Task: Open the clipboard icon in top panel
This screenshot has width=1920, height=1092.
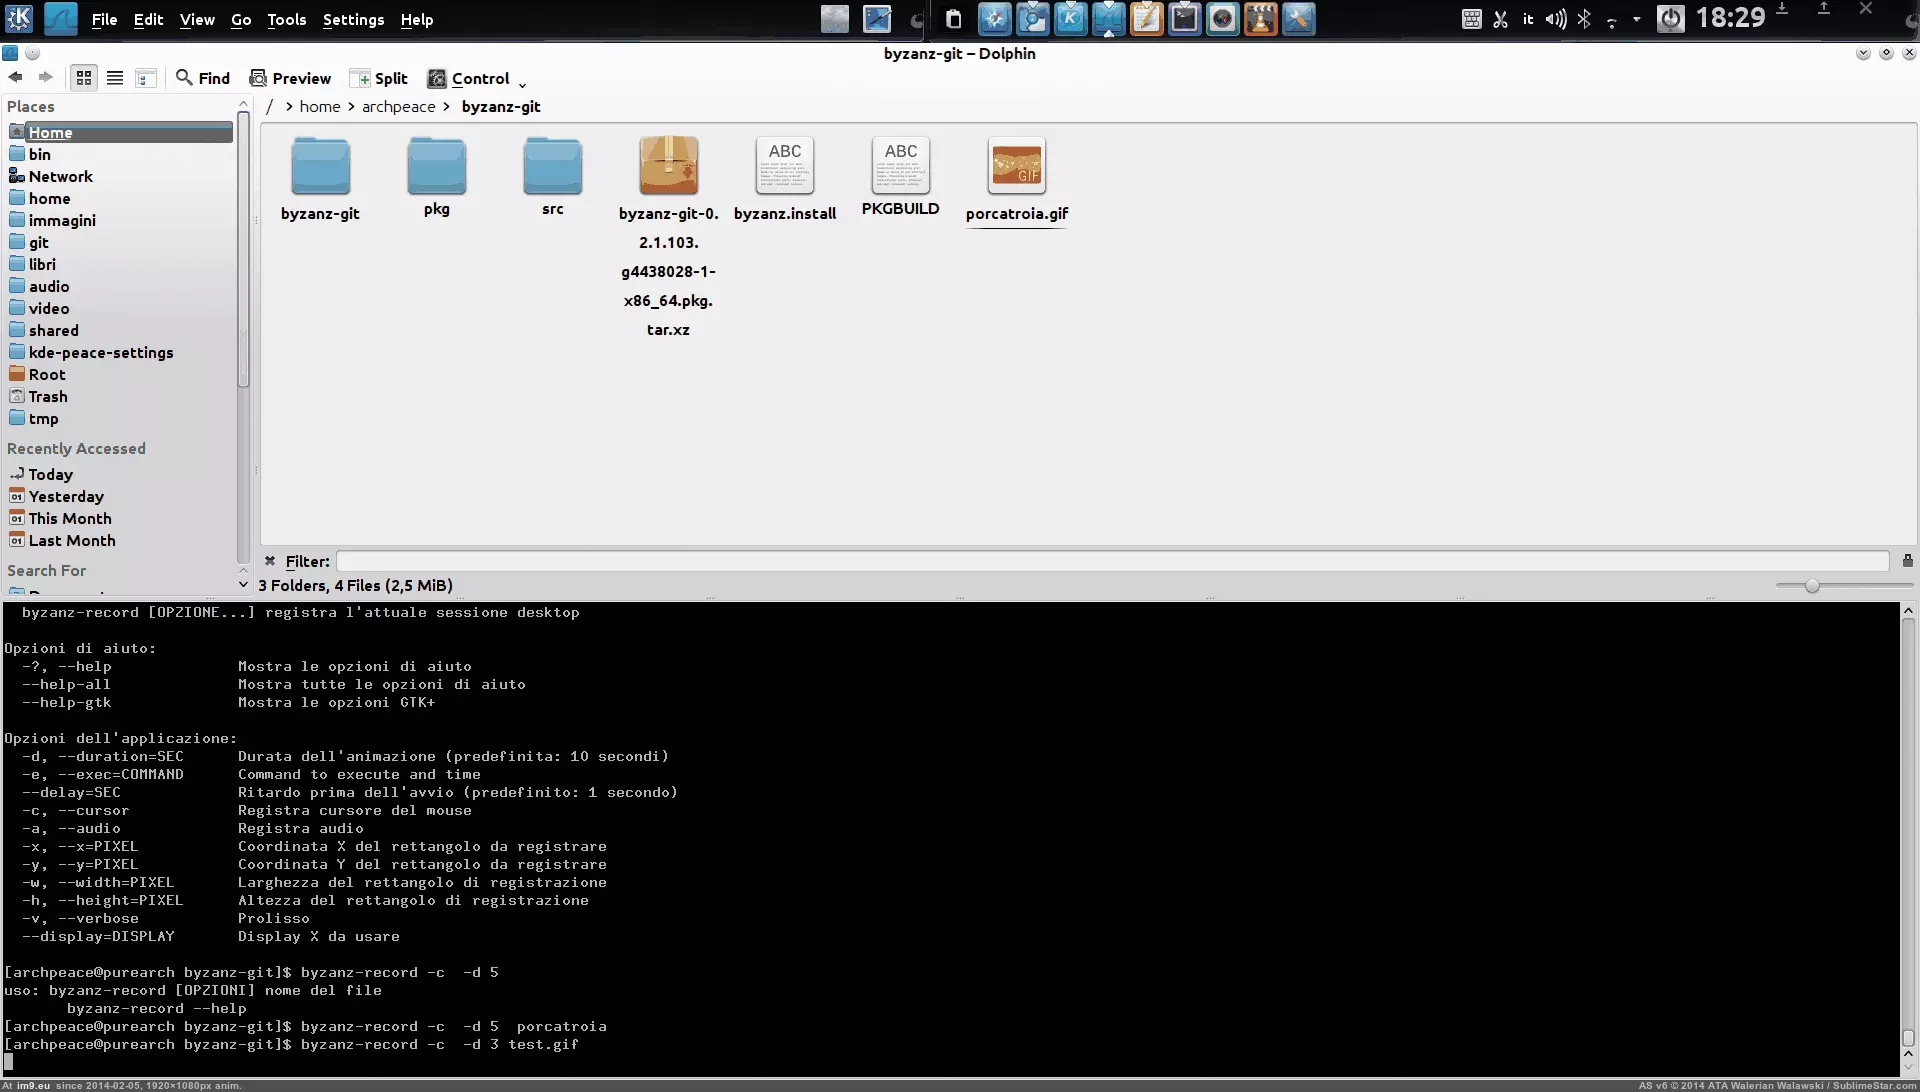Action: (953, 19)
